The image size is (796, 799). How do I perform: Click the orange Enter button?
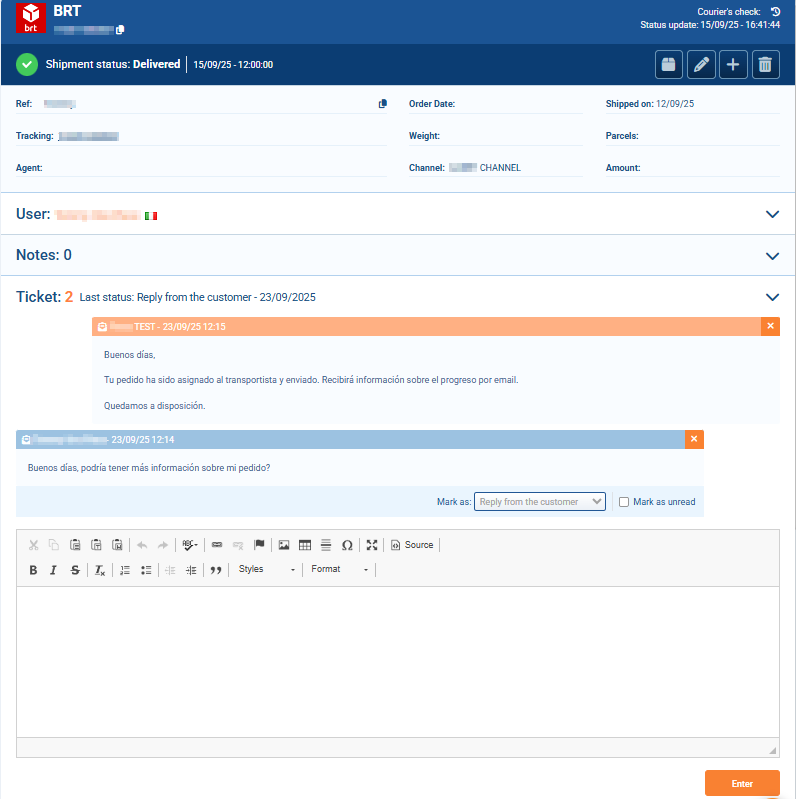(x=742, y=783)
